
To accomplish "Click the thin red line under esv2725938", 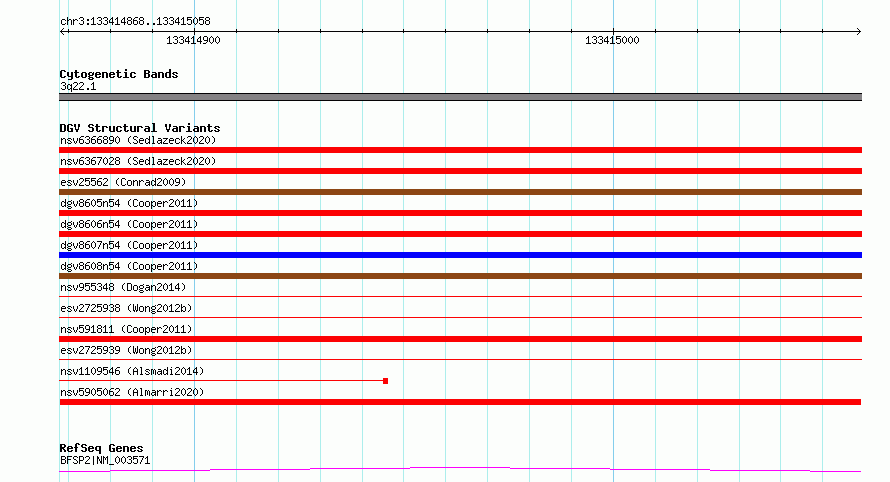I will click(460, 317).
